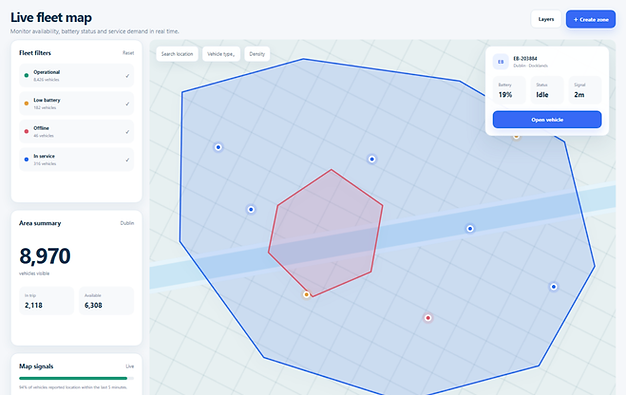Image resolution: width=626 pixels, height=395 pixels.
Task: Select the red offline vehicle marker on map
Action: click(x=428, y=318)
